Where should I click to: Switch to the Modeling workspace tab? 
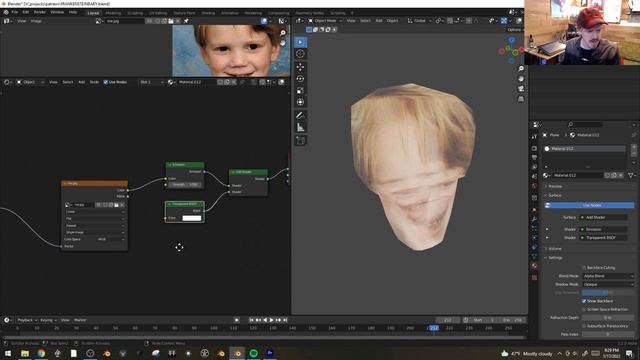(113, 13)
